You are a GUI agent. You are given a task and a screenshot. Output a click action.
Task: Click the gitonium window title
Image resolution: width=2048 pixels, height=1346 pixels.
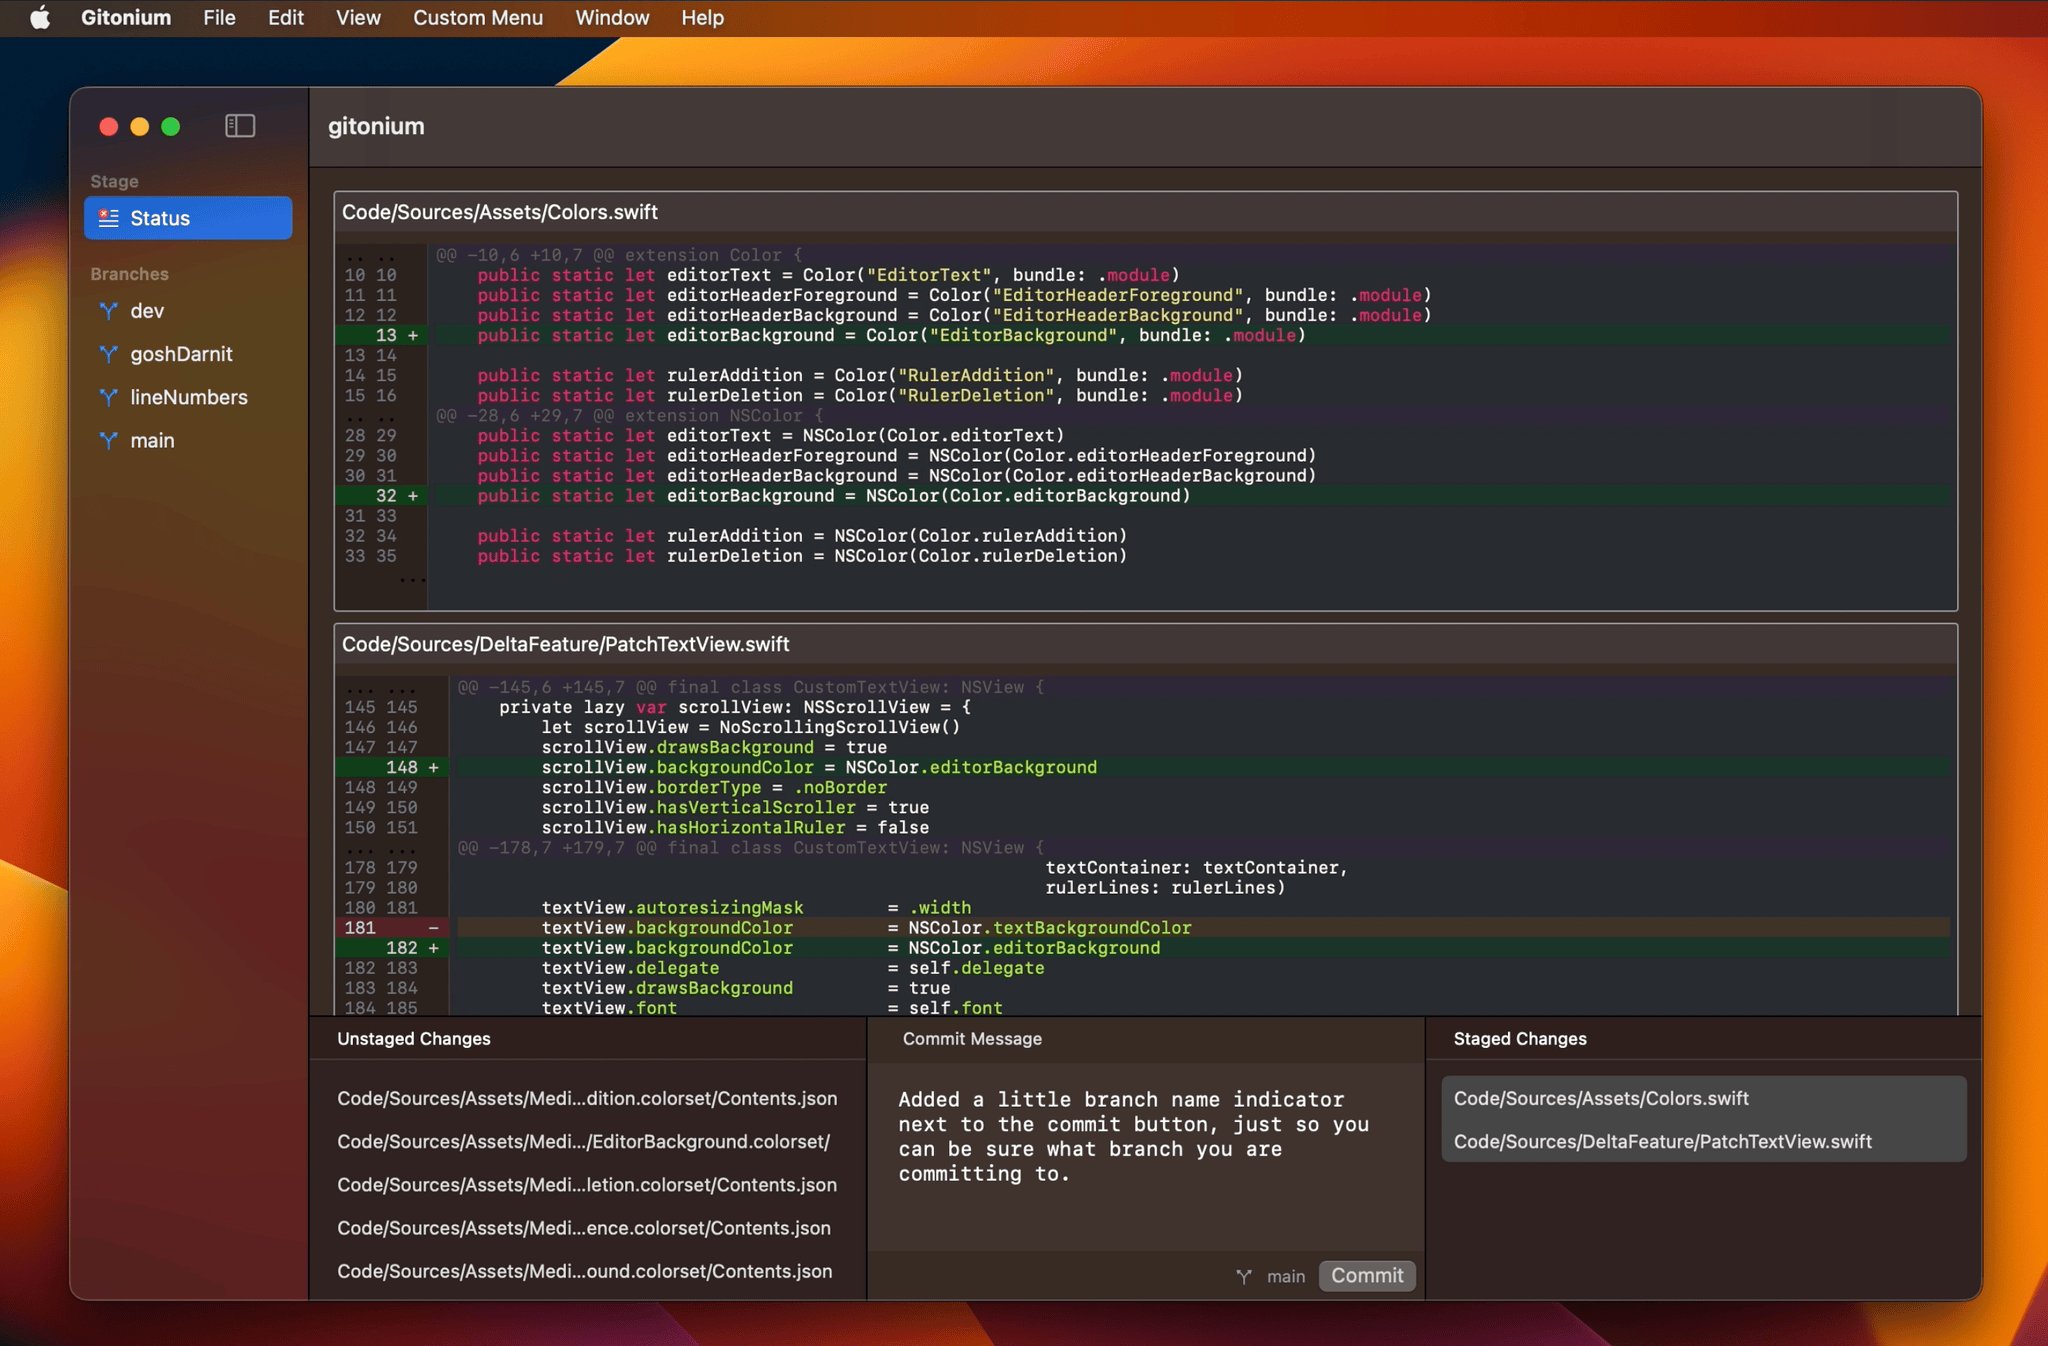pos(376,126)
